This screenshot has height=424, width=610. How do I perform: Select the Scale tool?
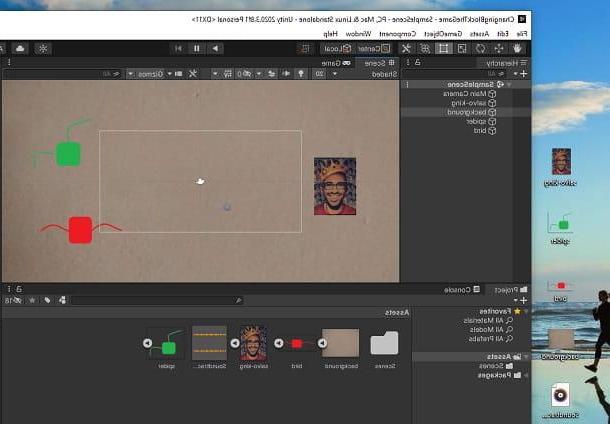point(462,49)
